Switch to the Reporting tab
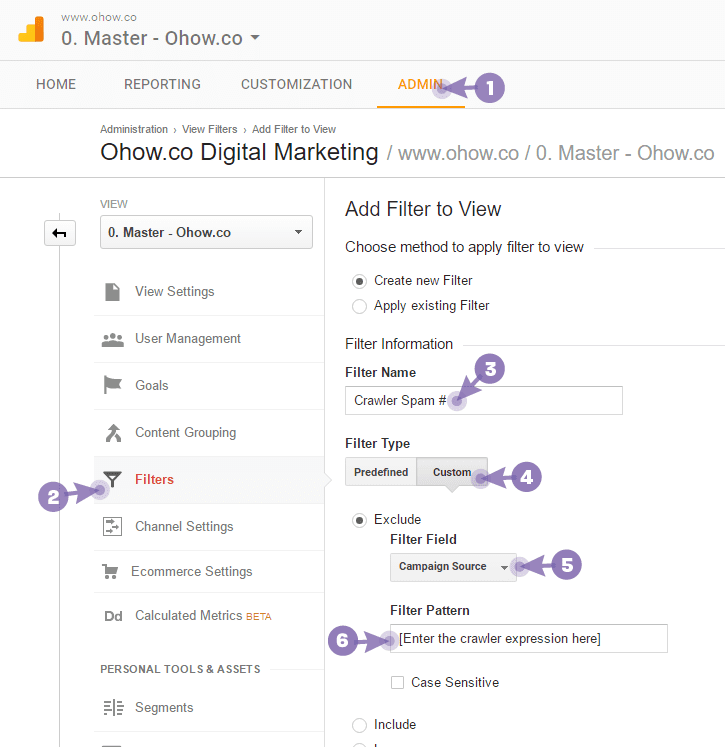Image resolution: width=726 pixels, height=748 pixels. pyautogui.click(x=162, y=84)
